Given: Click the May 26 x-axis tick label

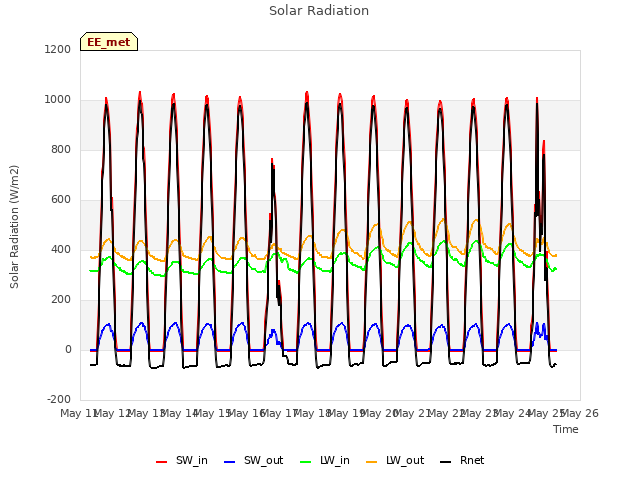Looking at the screenshot, I should pyautogui.click(x=580, y=413).
